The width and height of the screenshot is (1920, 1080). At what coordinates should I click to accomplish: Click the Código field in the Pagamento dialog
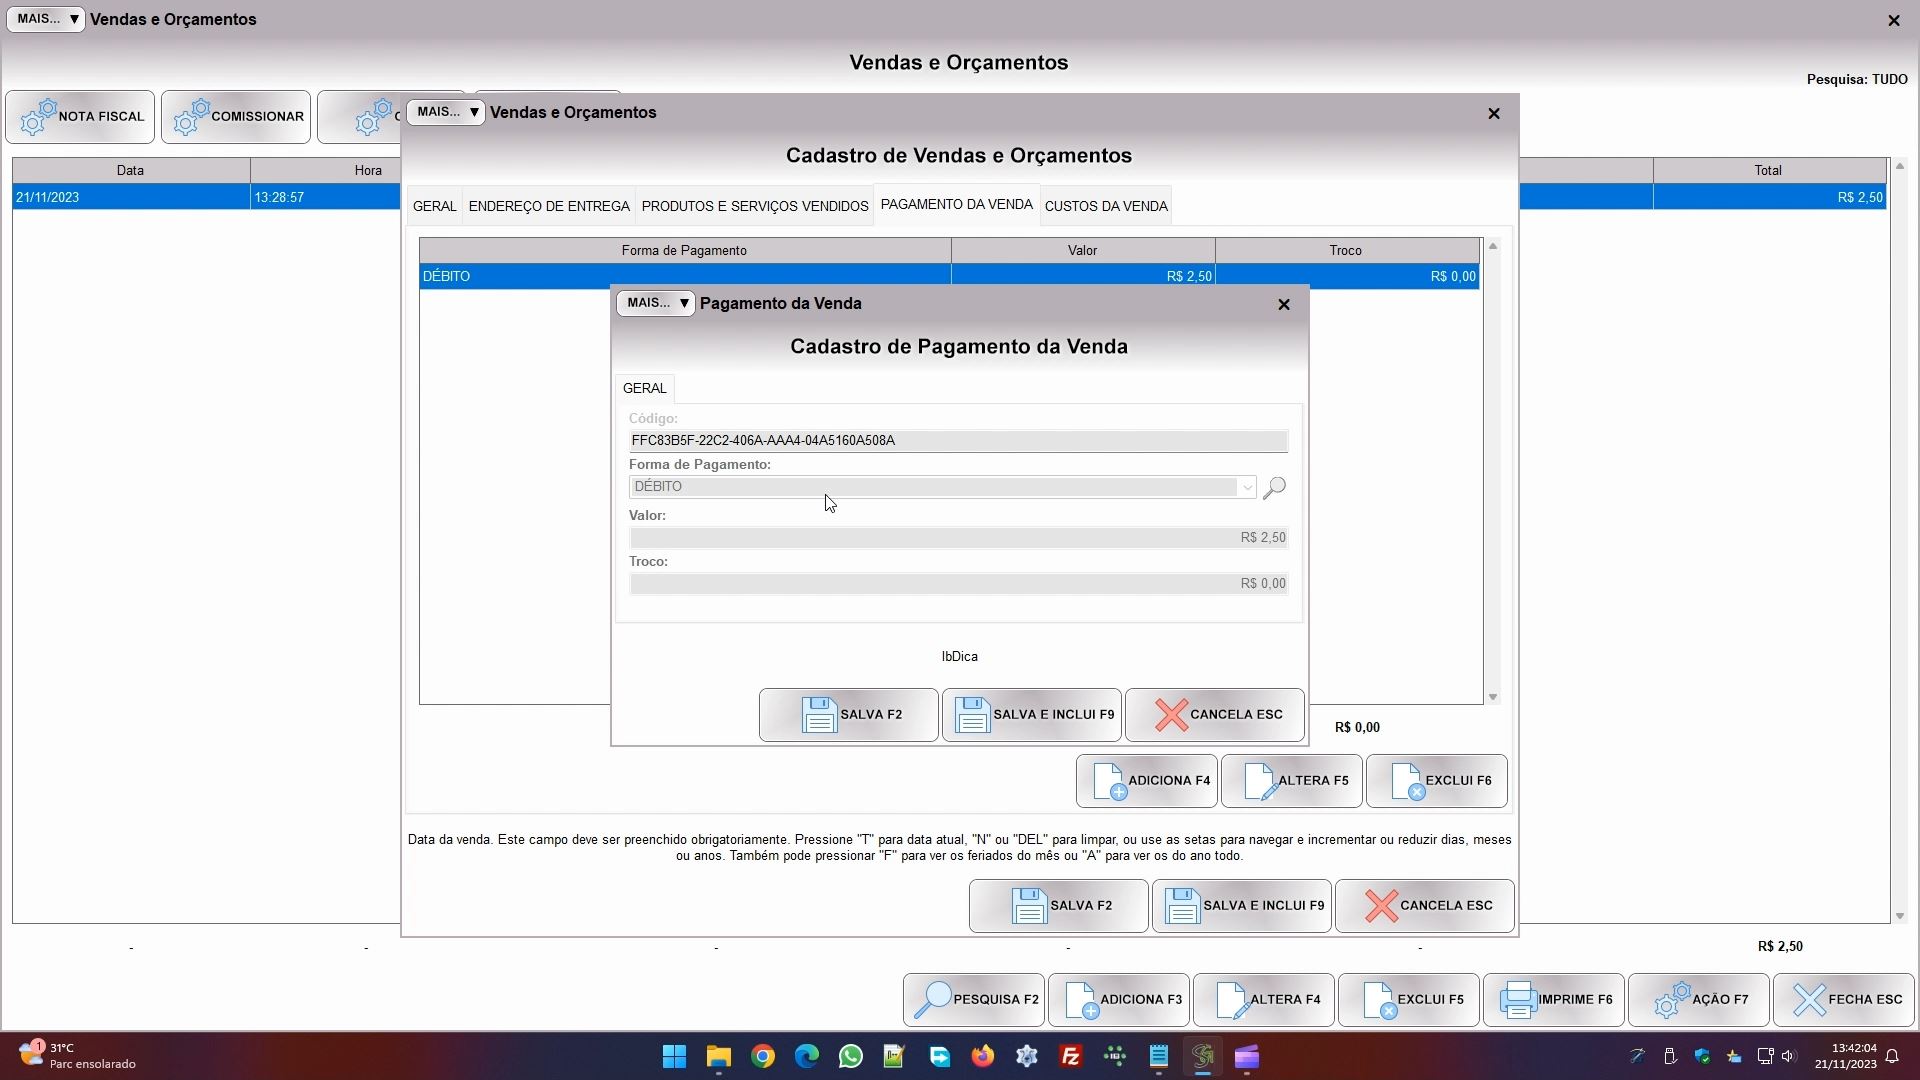(958, 441)
